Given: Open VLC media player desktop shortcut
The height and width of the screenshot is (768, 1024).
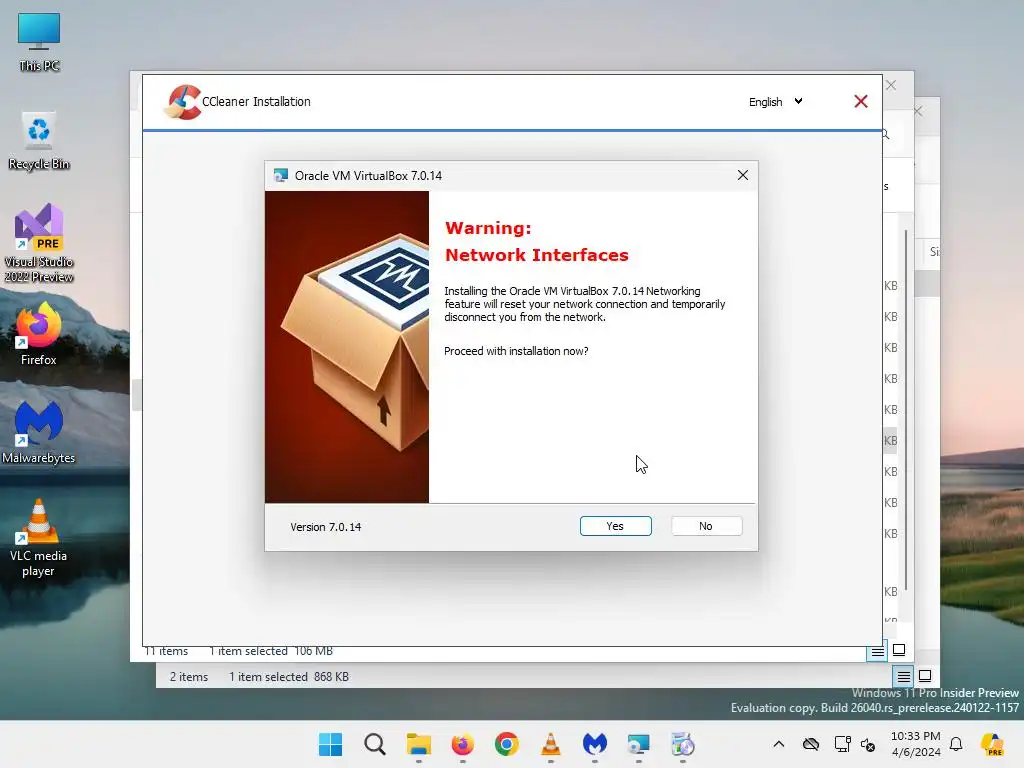Looking at the screenshot, I should [39, 538].
